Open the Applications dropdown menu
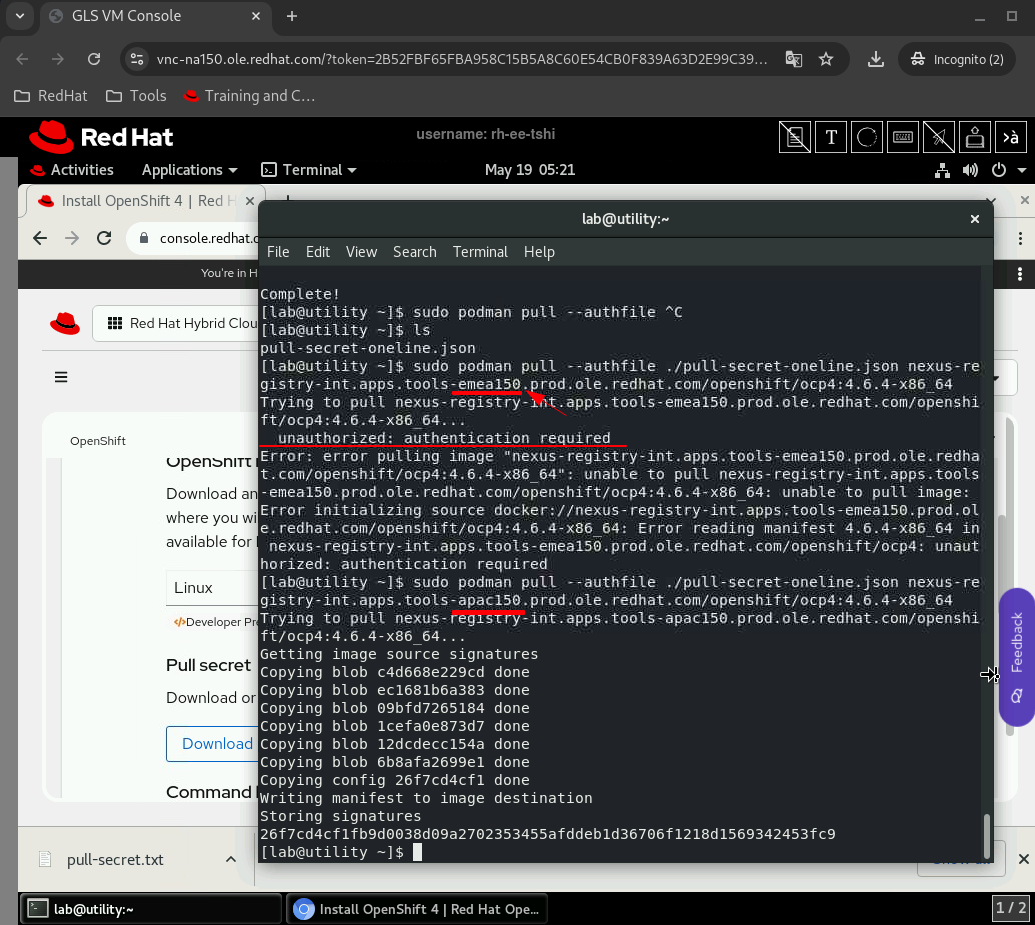 [x=189, y=170]
